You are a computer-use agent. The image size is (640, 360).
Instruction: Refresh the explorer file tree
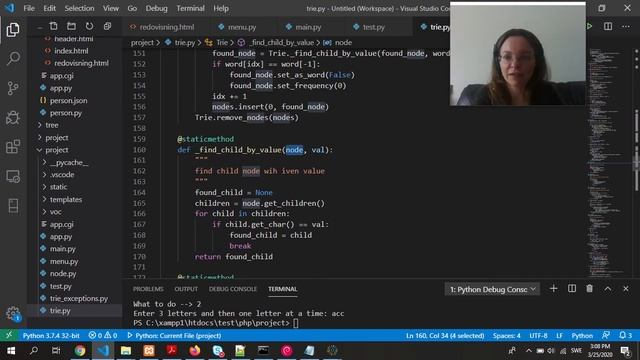coord(89,27)
